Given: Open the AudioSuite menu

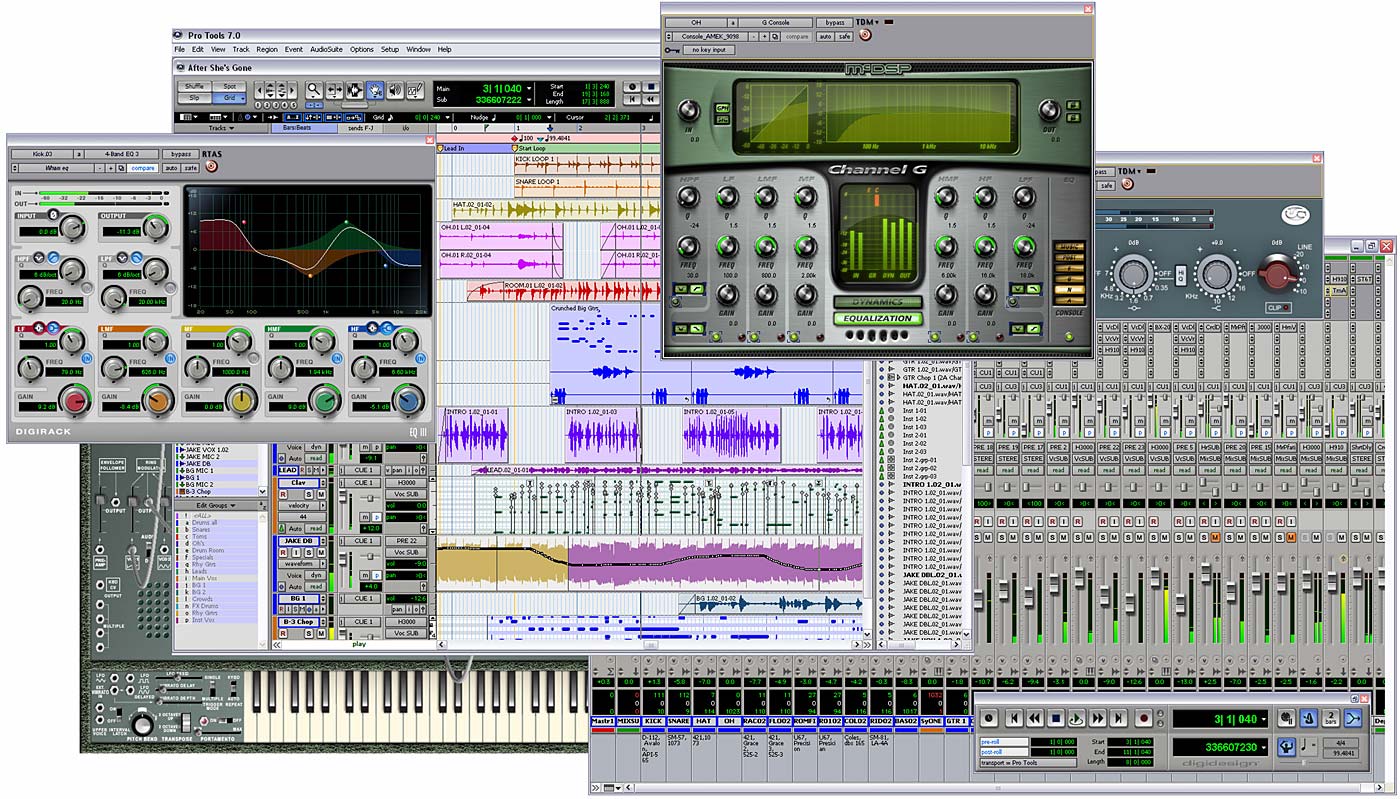Looking at the screenshot, I should (326, 49).
